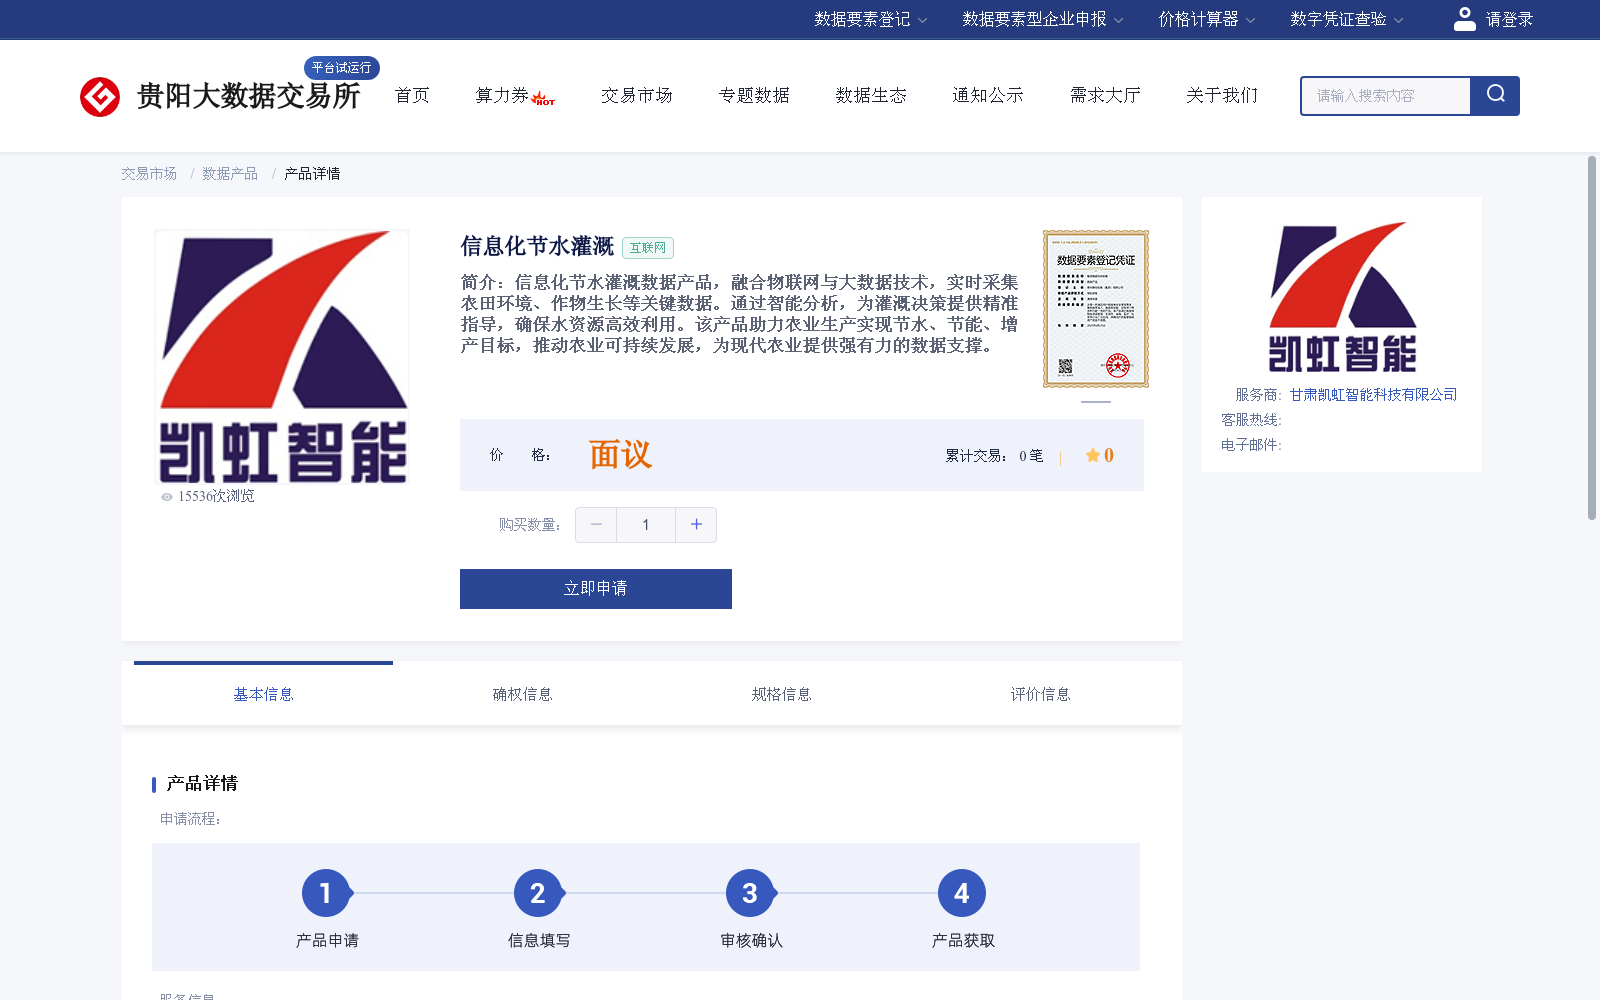Click the HOT flame badge on 算力券
The width and height of the screenshot is (1600, 1000).
point(543,98)
